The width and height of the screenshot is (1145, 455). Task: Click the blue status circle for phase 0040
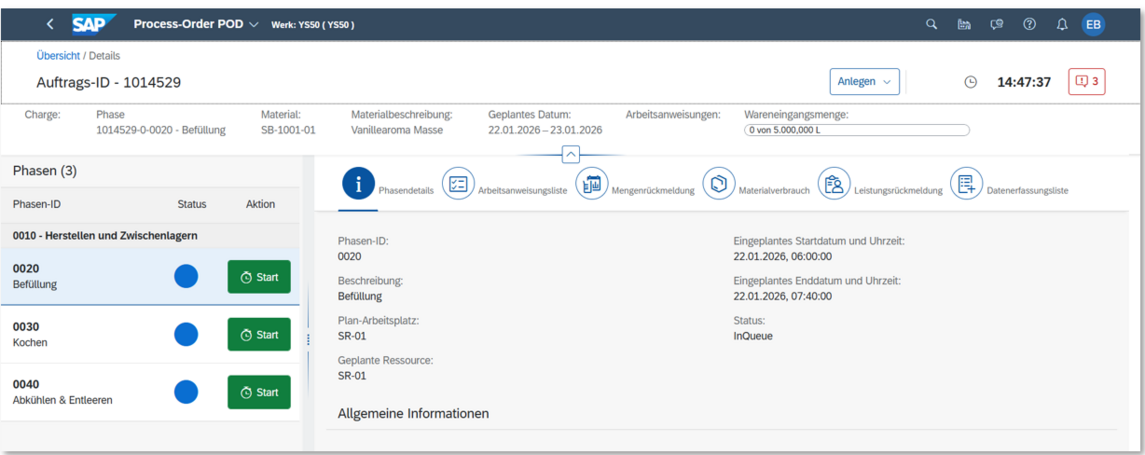[186, 392]
